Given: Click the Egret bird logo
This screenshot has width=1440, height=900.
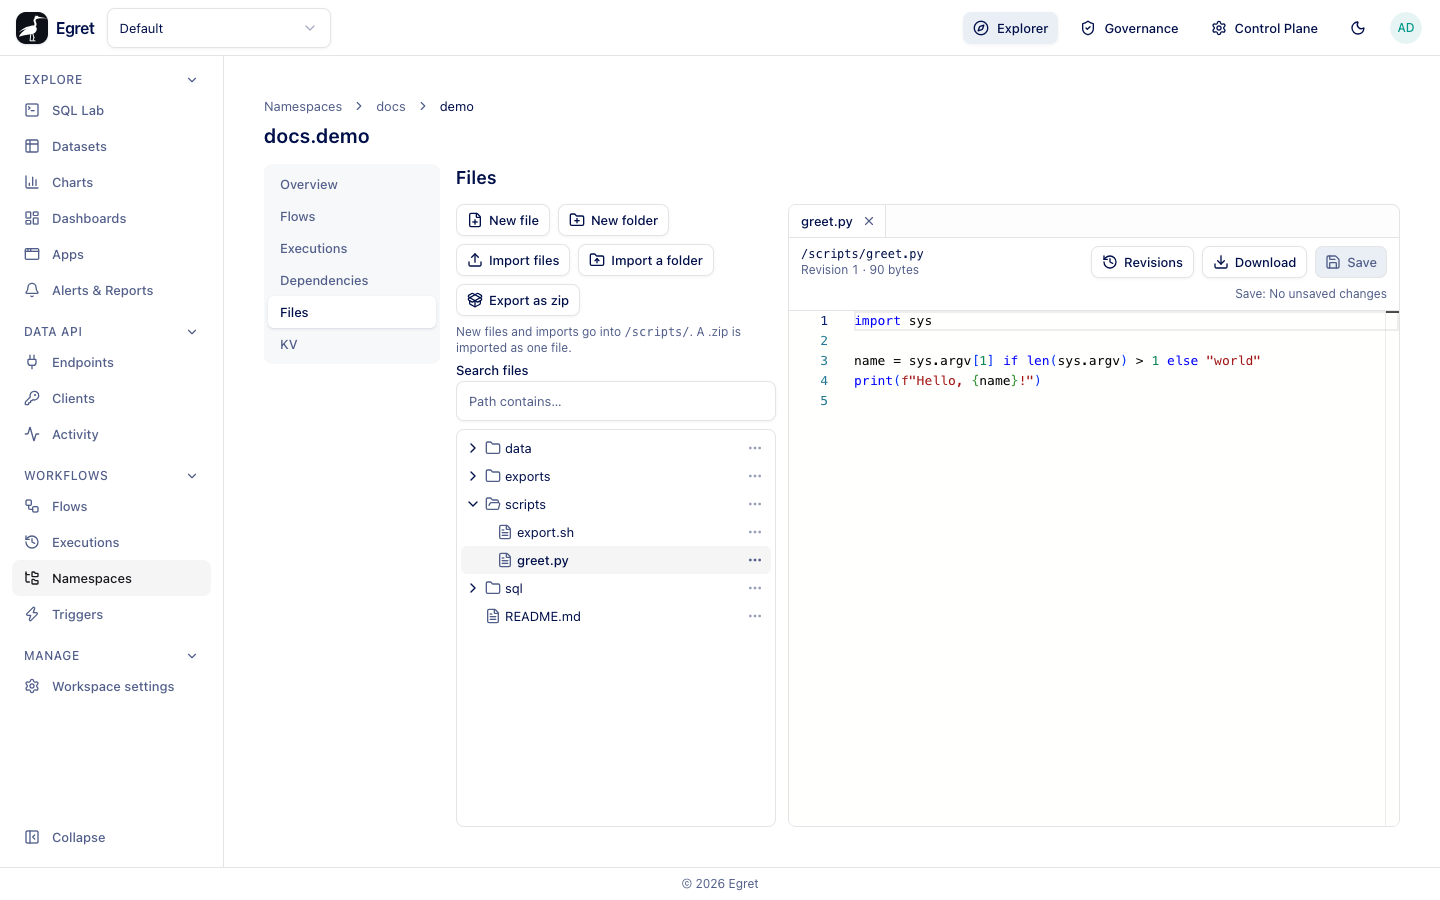Looking at the screenshot, I should [32, 28].
